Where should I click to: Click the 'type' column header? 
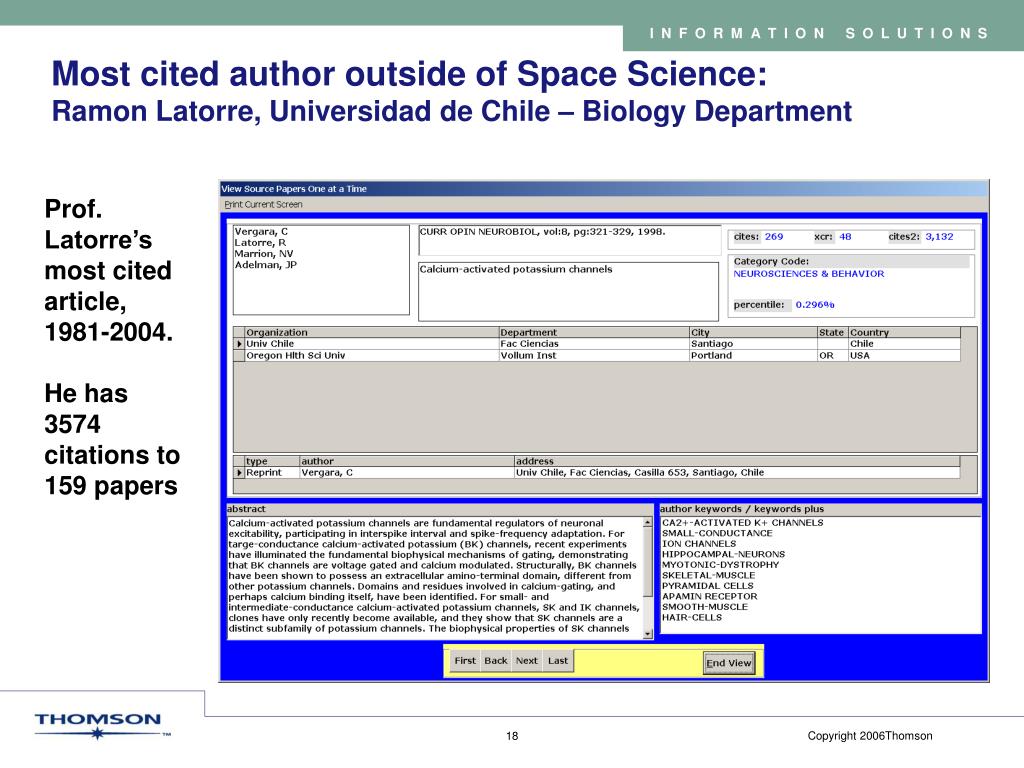click(272, 461)
